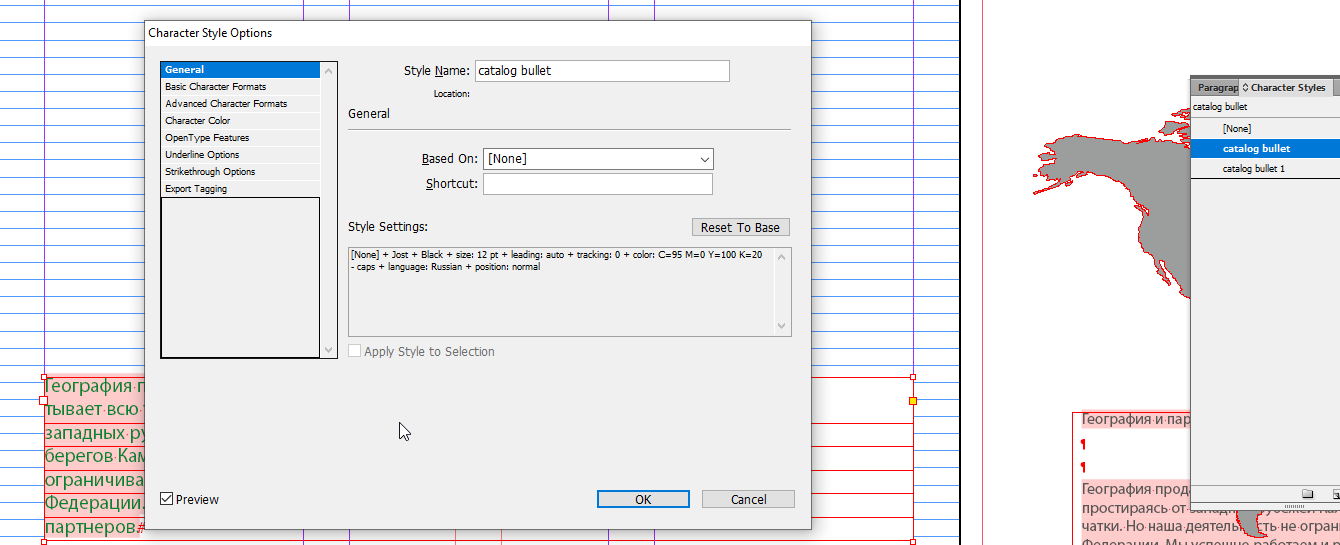Confirm the dialog with OK
Viewport: 1340px width, 545px height.
643,499
